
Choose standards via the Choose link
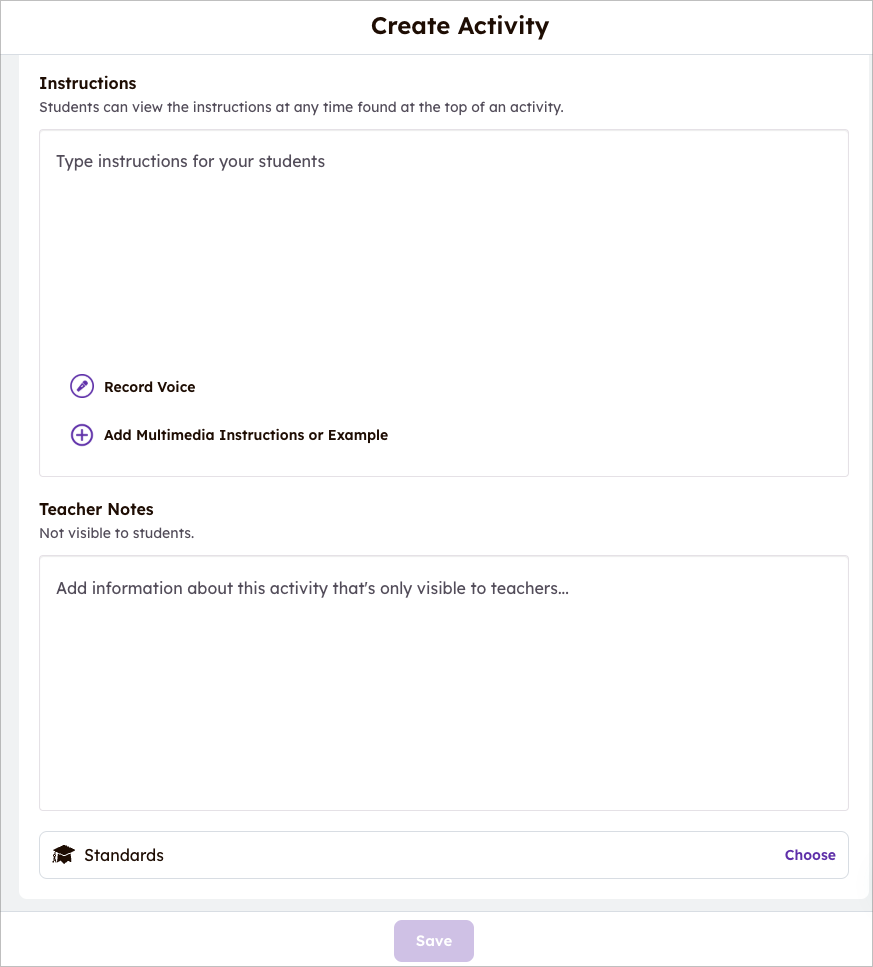click(x=810, y=855)
